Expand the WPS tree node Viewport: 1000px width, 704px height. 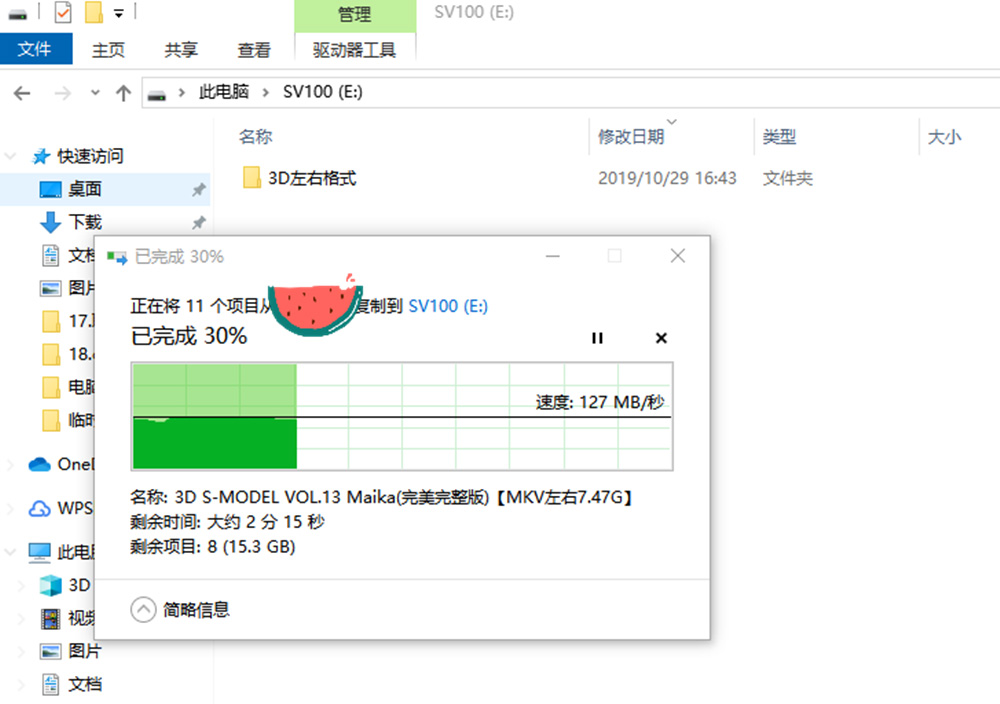click(x=10, y=509)
